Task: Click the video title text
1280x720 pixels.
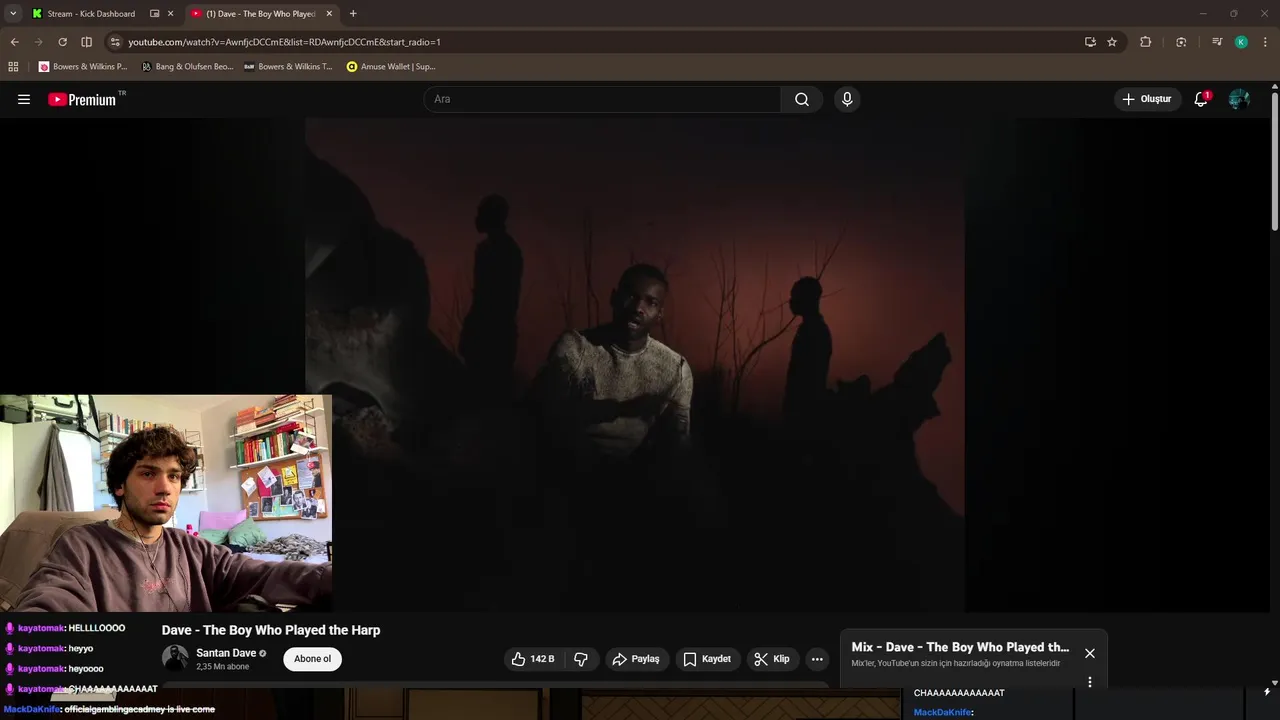Action: pos(271,630)
